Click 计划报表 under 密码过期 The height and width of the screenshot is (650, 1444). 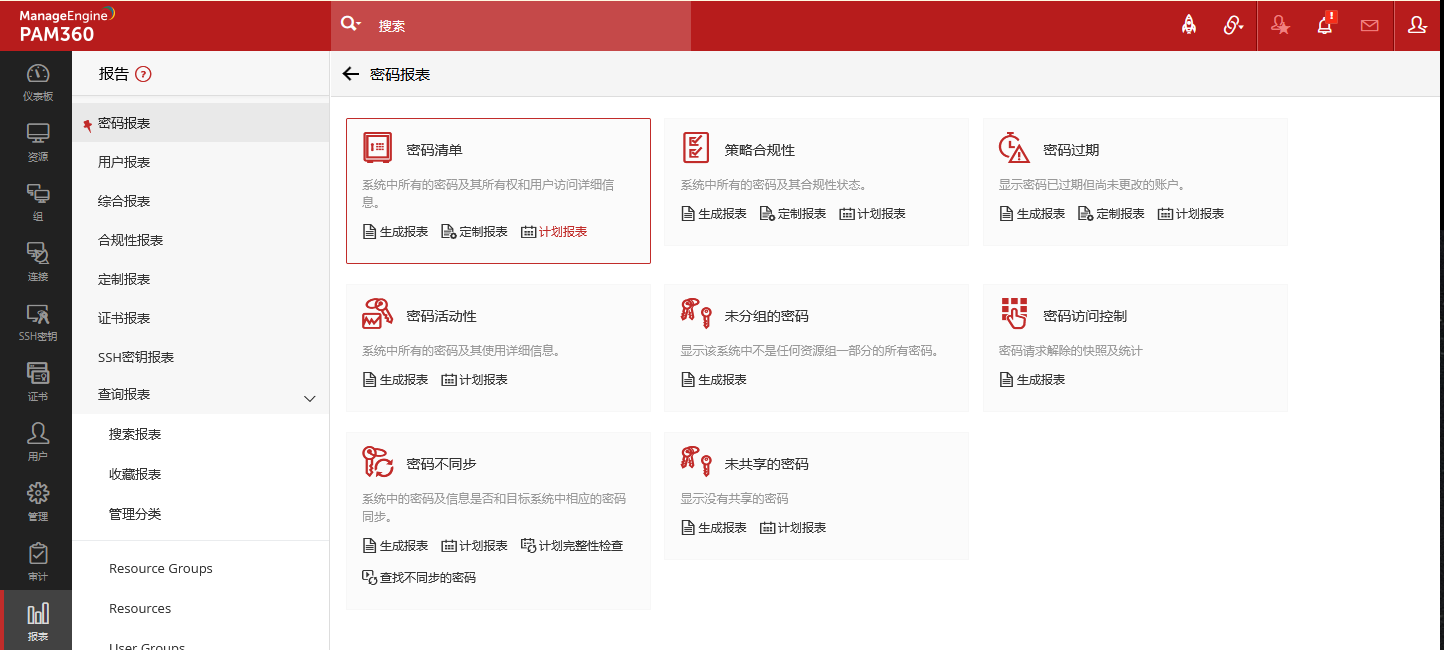click(1191, 213)
